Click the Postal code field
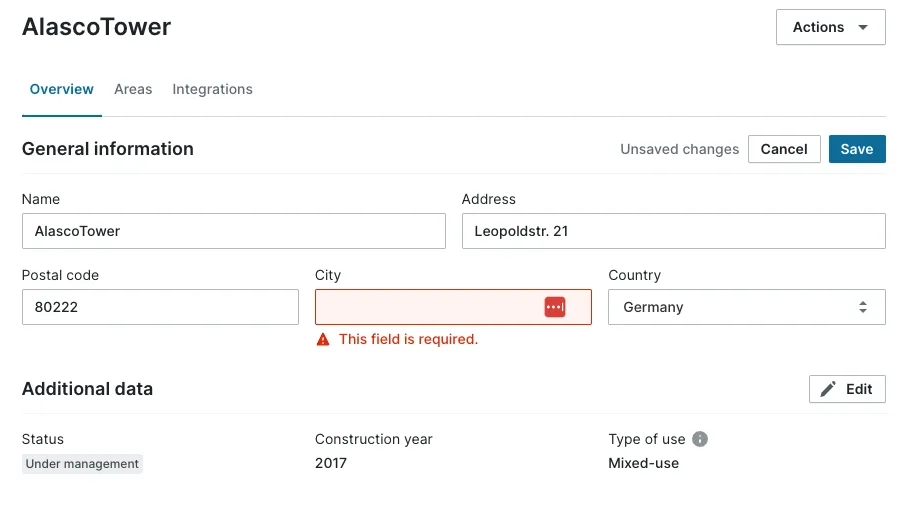This screenshot has width=916, height=512. (x=160, y=307)
